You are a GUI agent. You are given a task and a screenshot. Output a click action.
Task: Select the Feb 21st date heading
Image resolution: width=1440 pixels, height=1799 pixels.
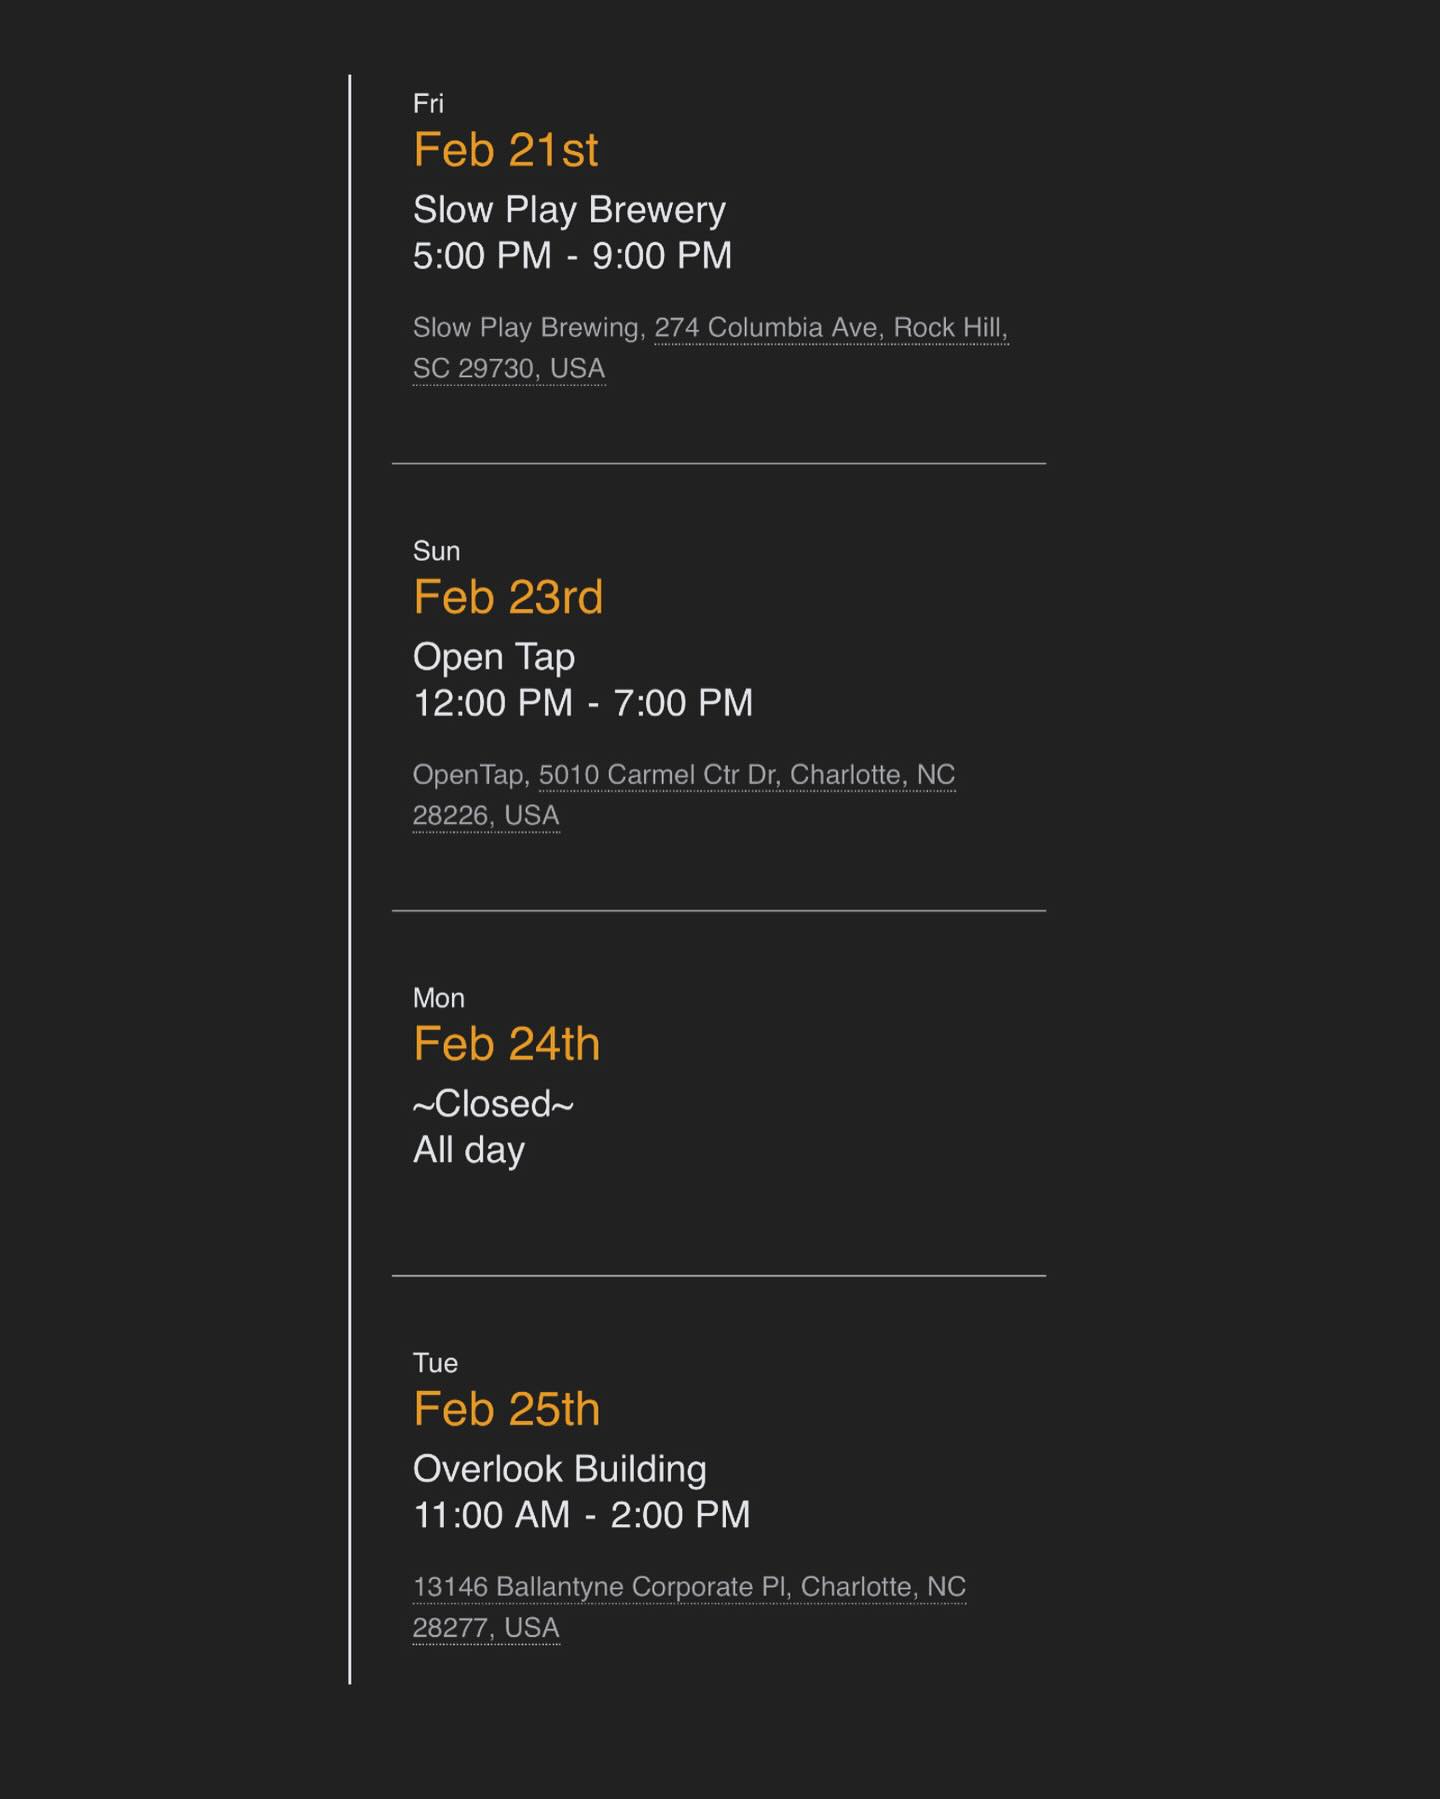(505, 151)
